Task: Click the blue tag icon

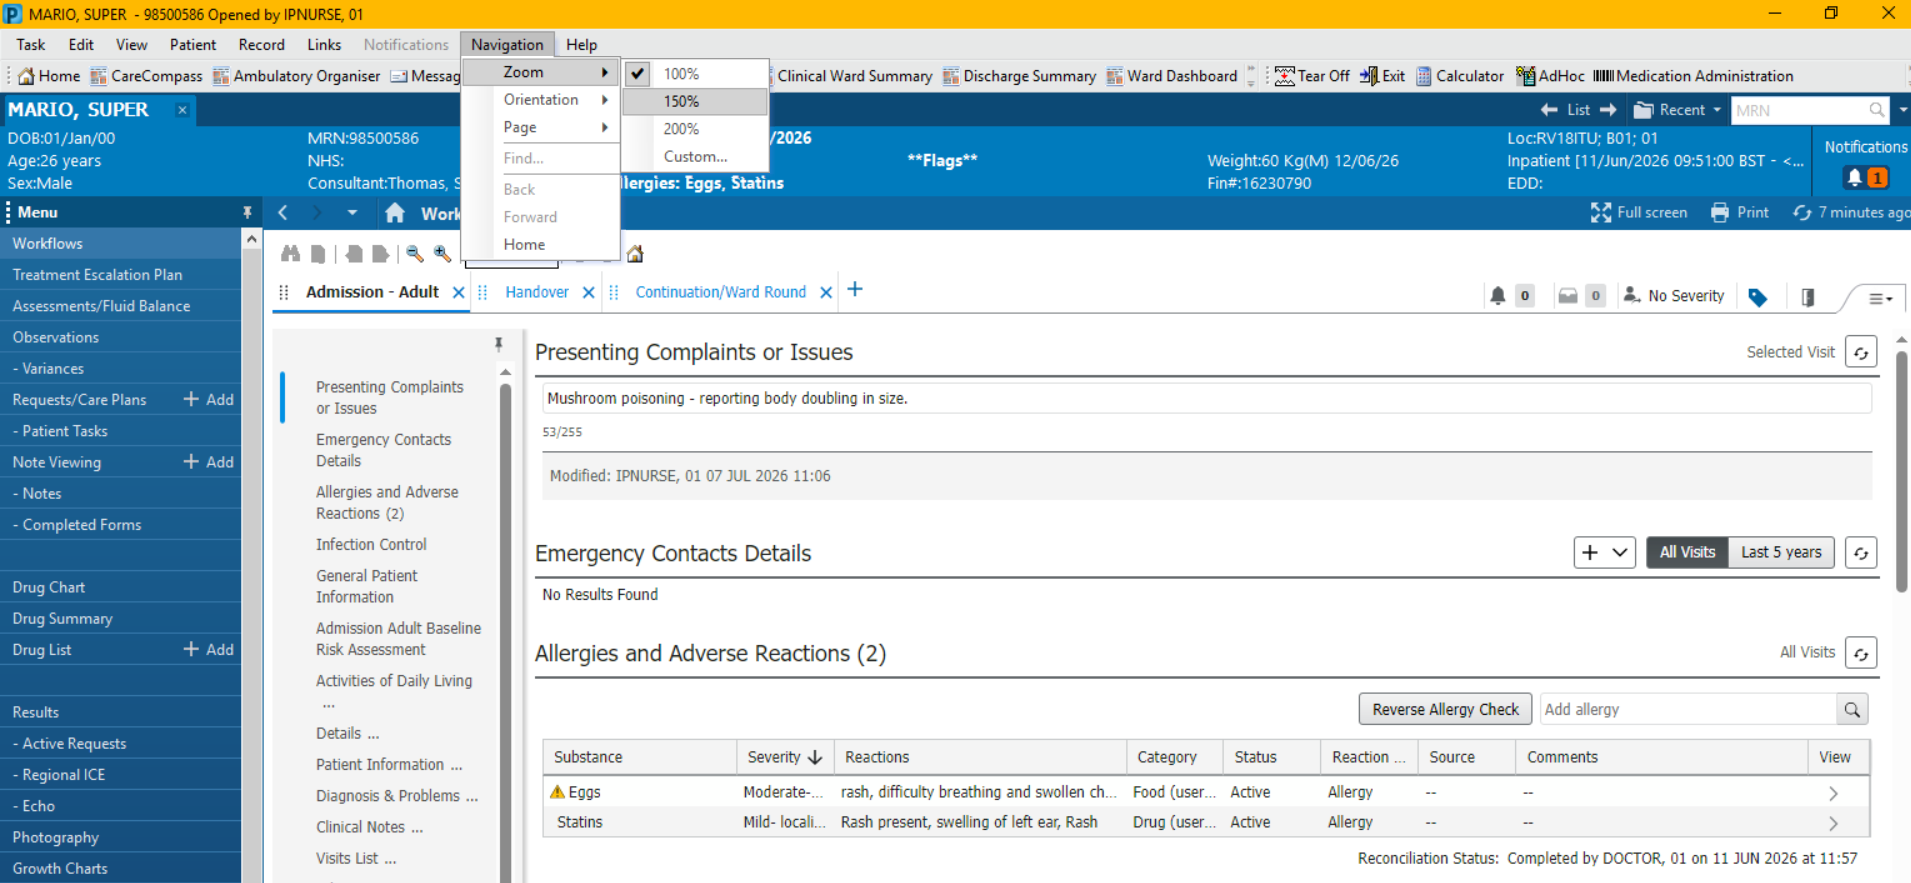Action: pos(1758,297)
